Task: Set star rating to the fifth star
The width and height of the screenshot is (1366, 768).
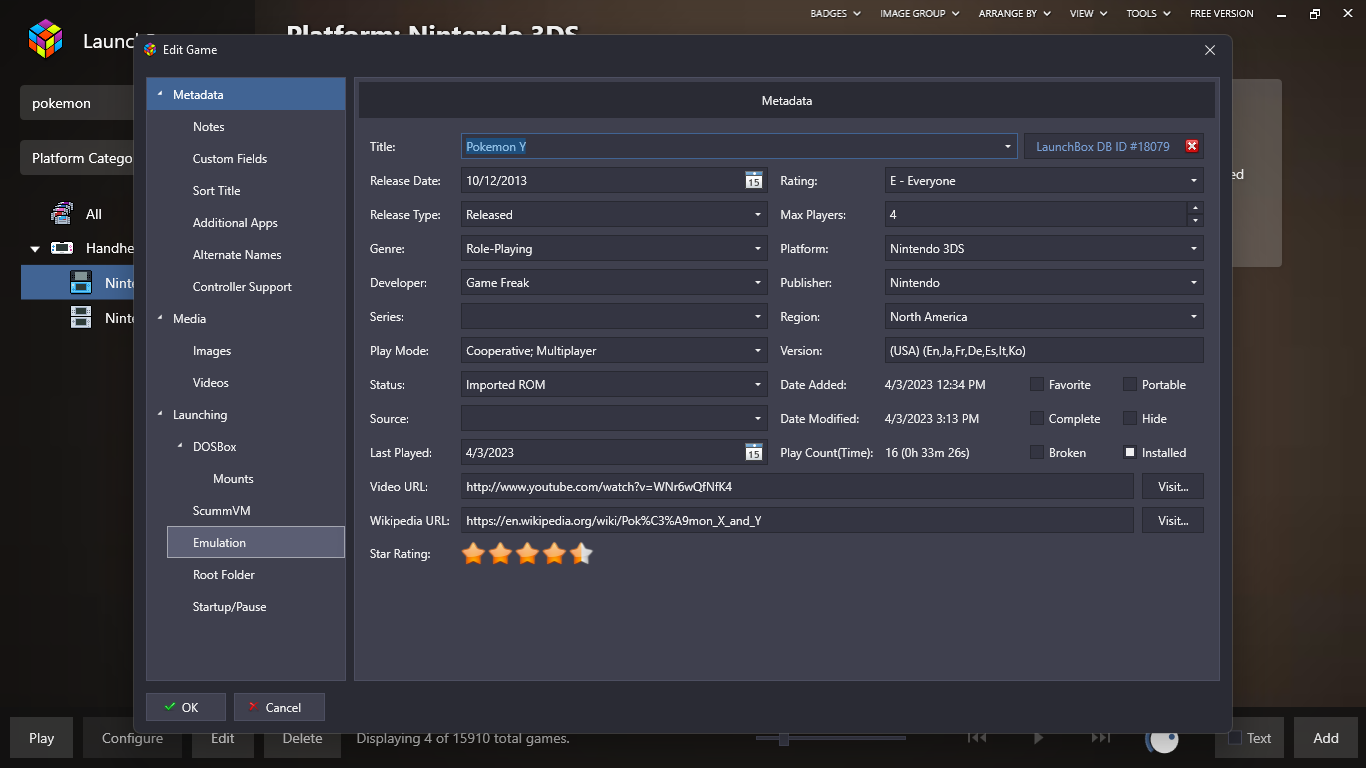Action: click(581, 553)
